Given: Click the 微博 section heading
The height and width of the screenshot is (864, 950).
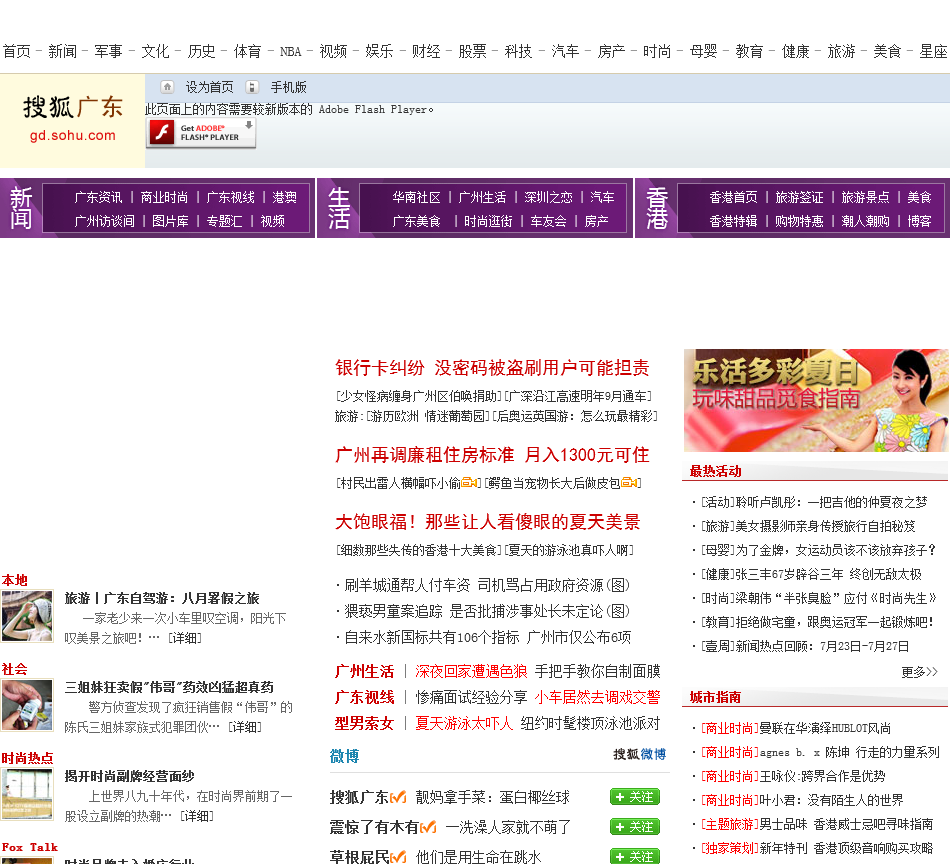Looking at the screenshot, I should coord(344,756).
